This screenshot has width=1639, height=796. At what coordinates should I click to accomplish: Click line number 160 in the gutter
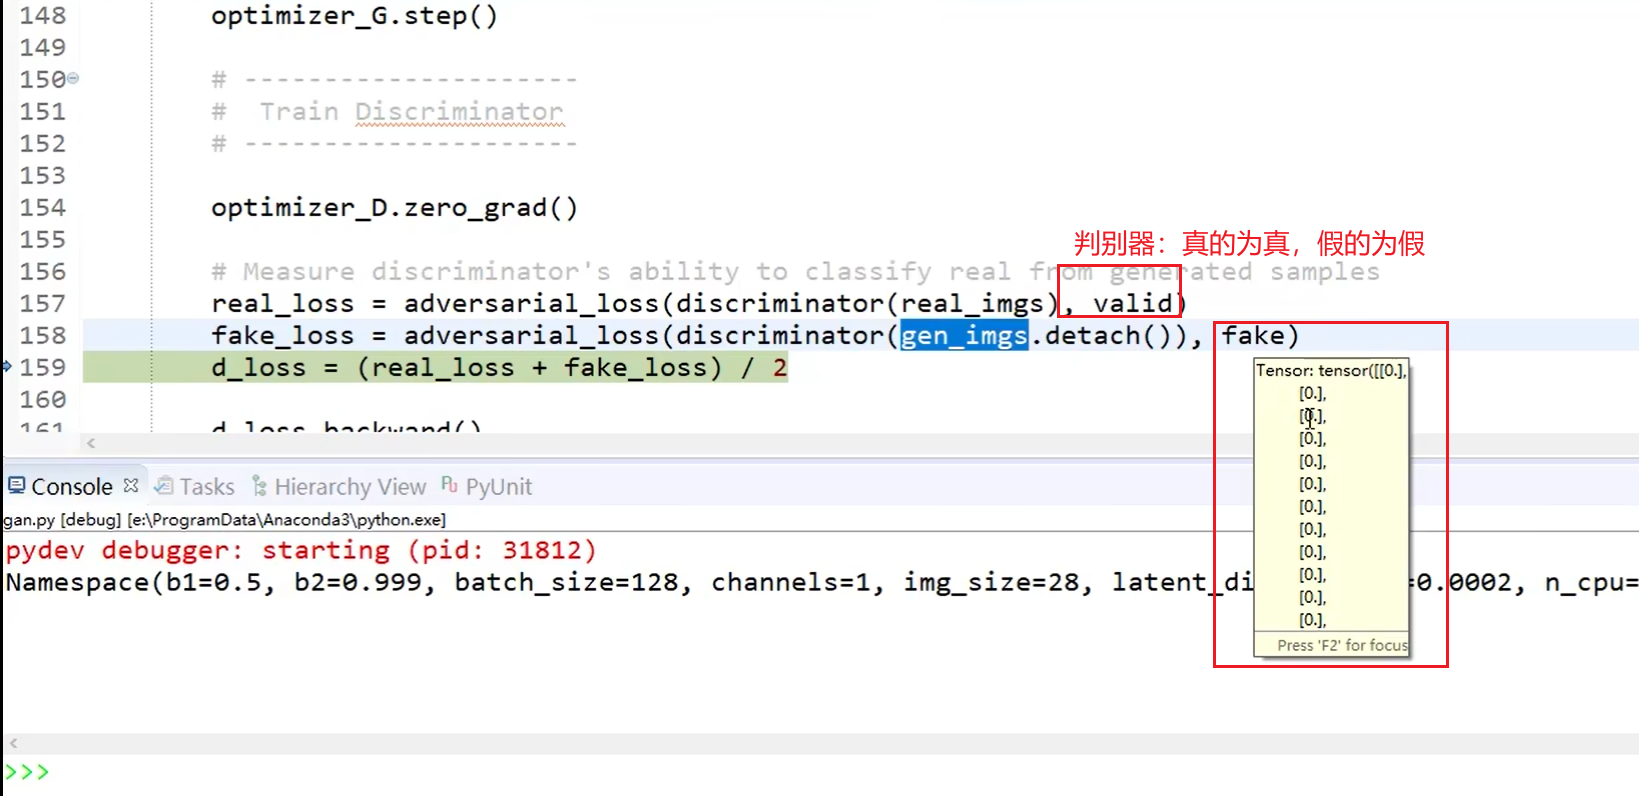point(43,400)
